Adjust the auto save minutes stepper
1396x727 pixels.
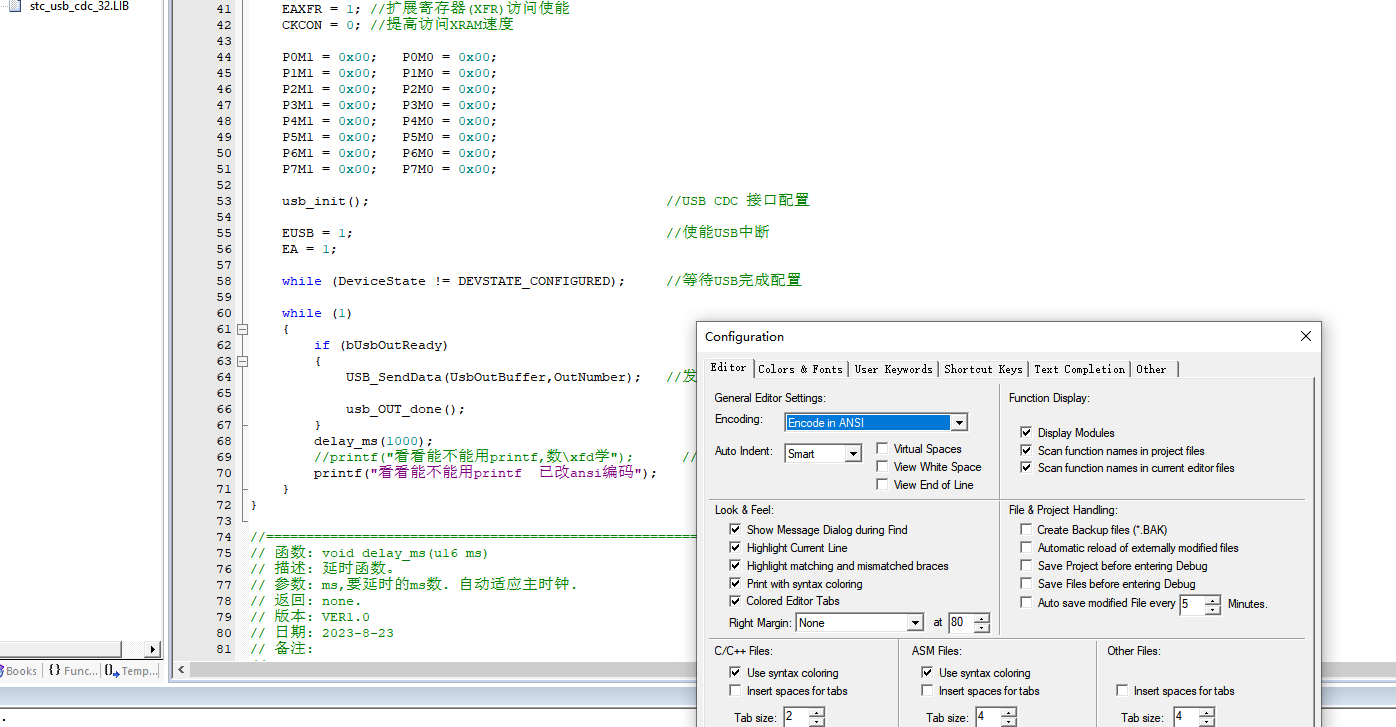(x=1213, y=604)
